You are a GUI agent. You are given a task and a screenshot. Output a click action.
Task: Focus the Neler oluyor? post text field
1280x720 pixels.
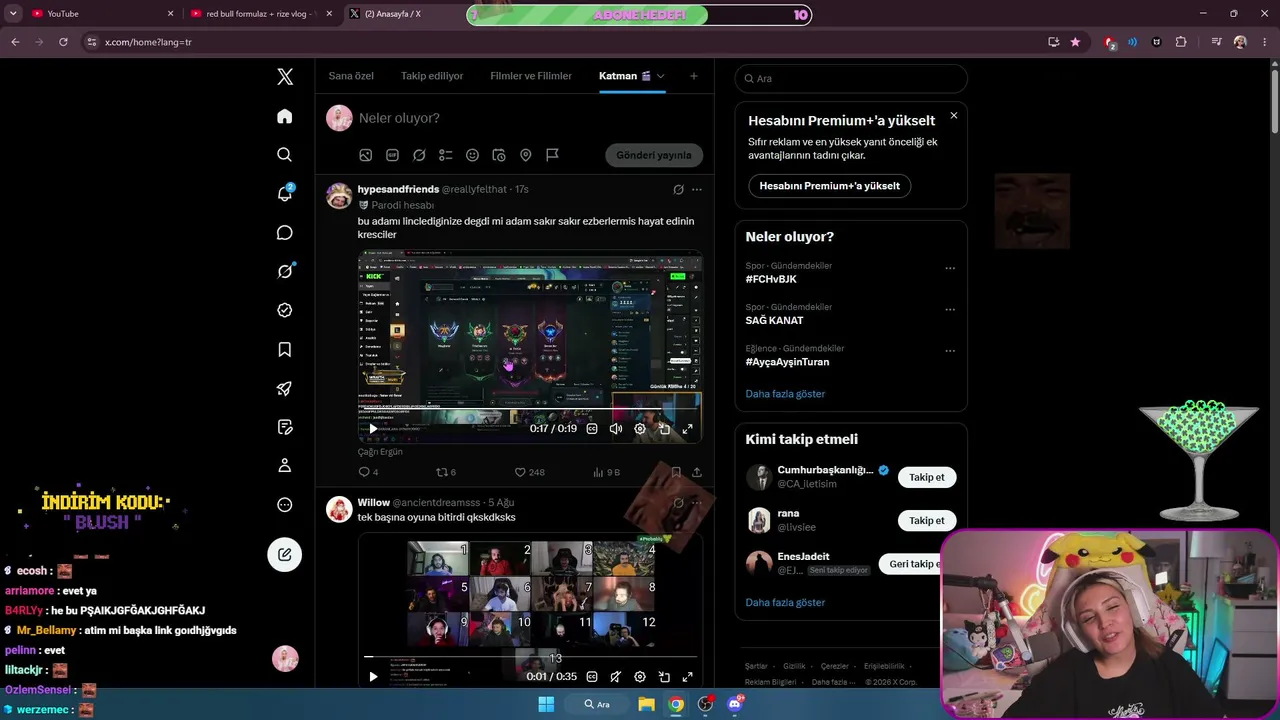[530, 118]
